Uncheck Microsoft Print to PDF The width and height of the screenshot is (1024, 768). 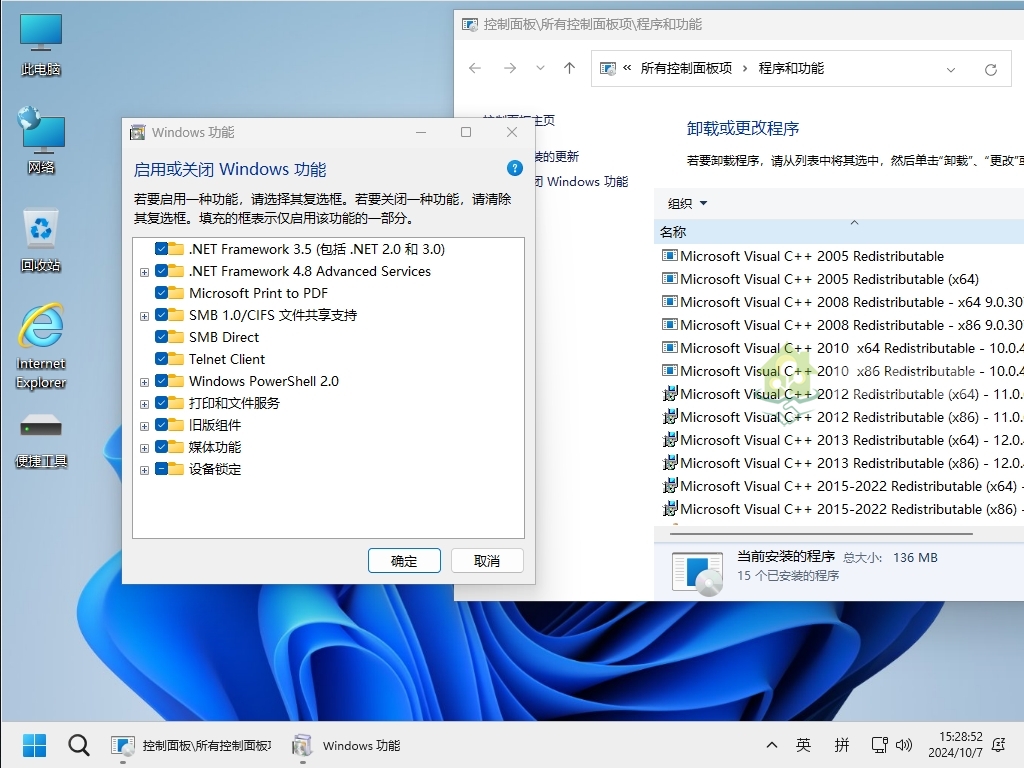(163, 293)
